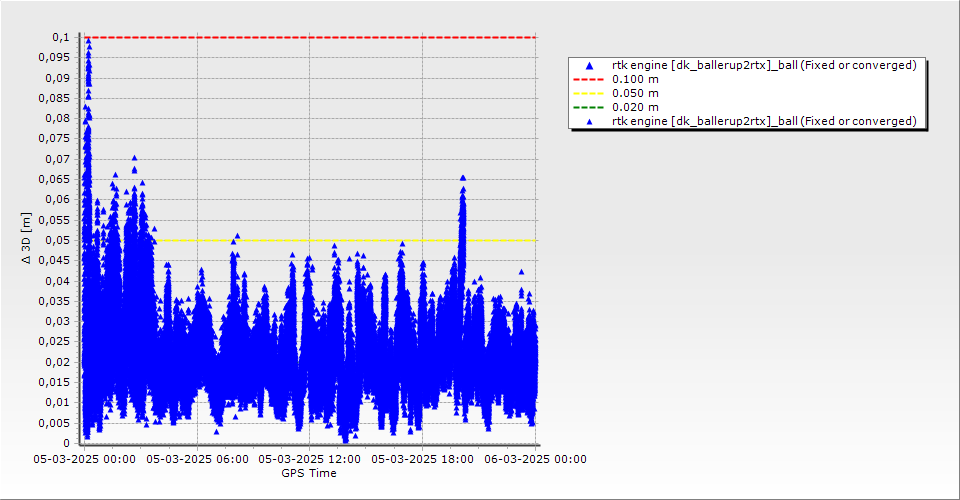
Task: Click the '0,035' y-axis tick label
Action: coord(54,301)
